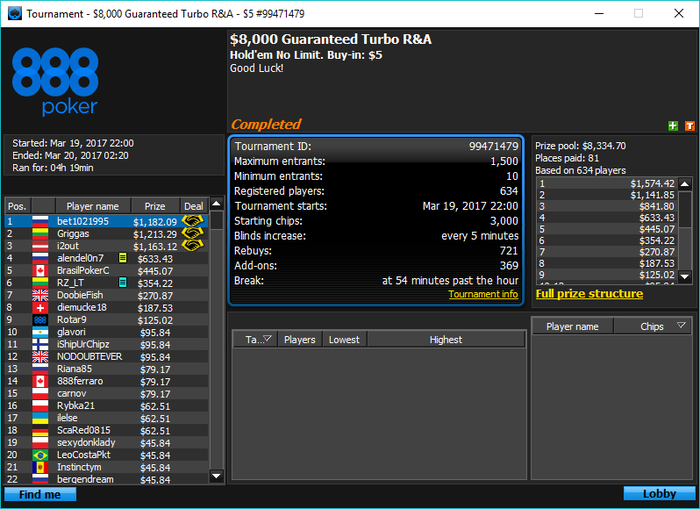The height and width of the screenshot is (509, 700).
Task: Click the Brazil flag next to LeoCostaPkt
Action: [x=40, y=455]
